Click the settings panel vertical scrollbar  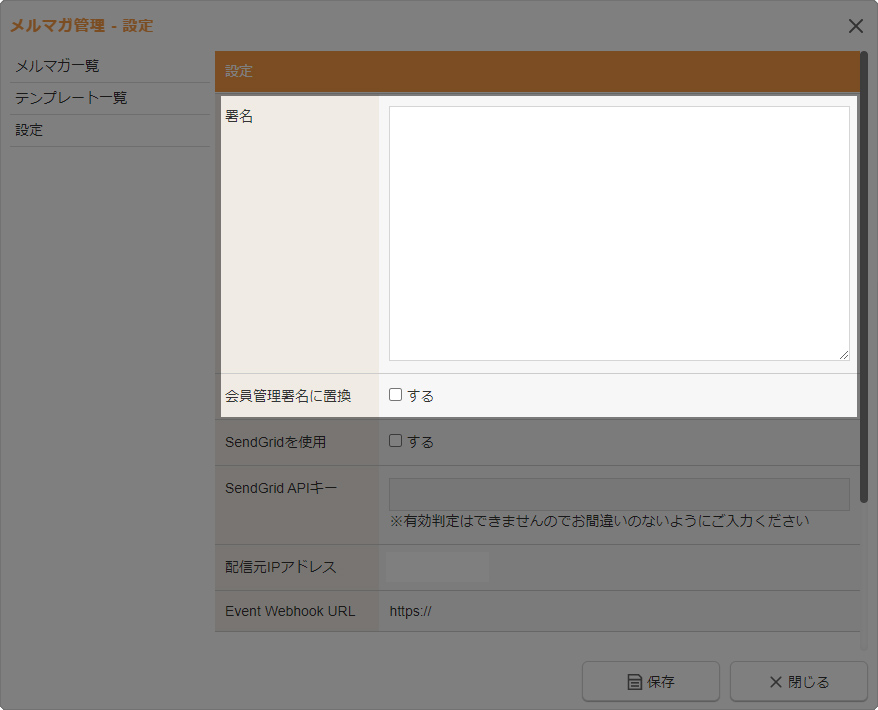tap(864, 277)
